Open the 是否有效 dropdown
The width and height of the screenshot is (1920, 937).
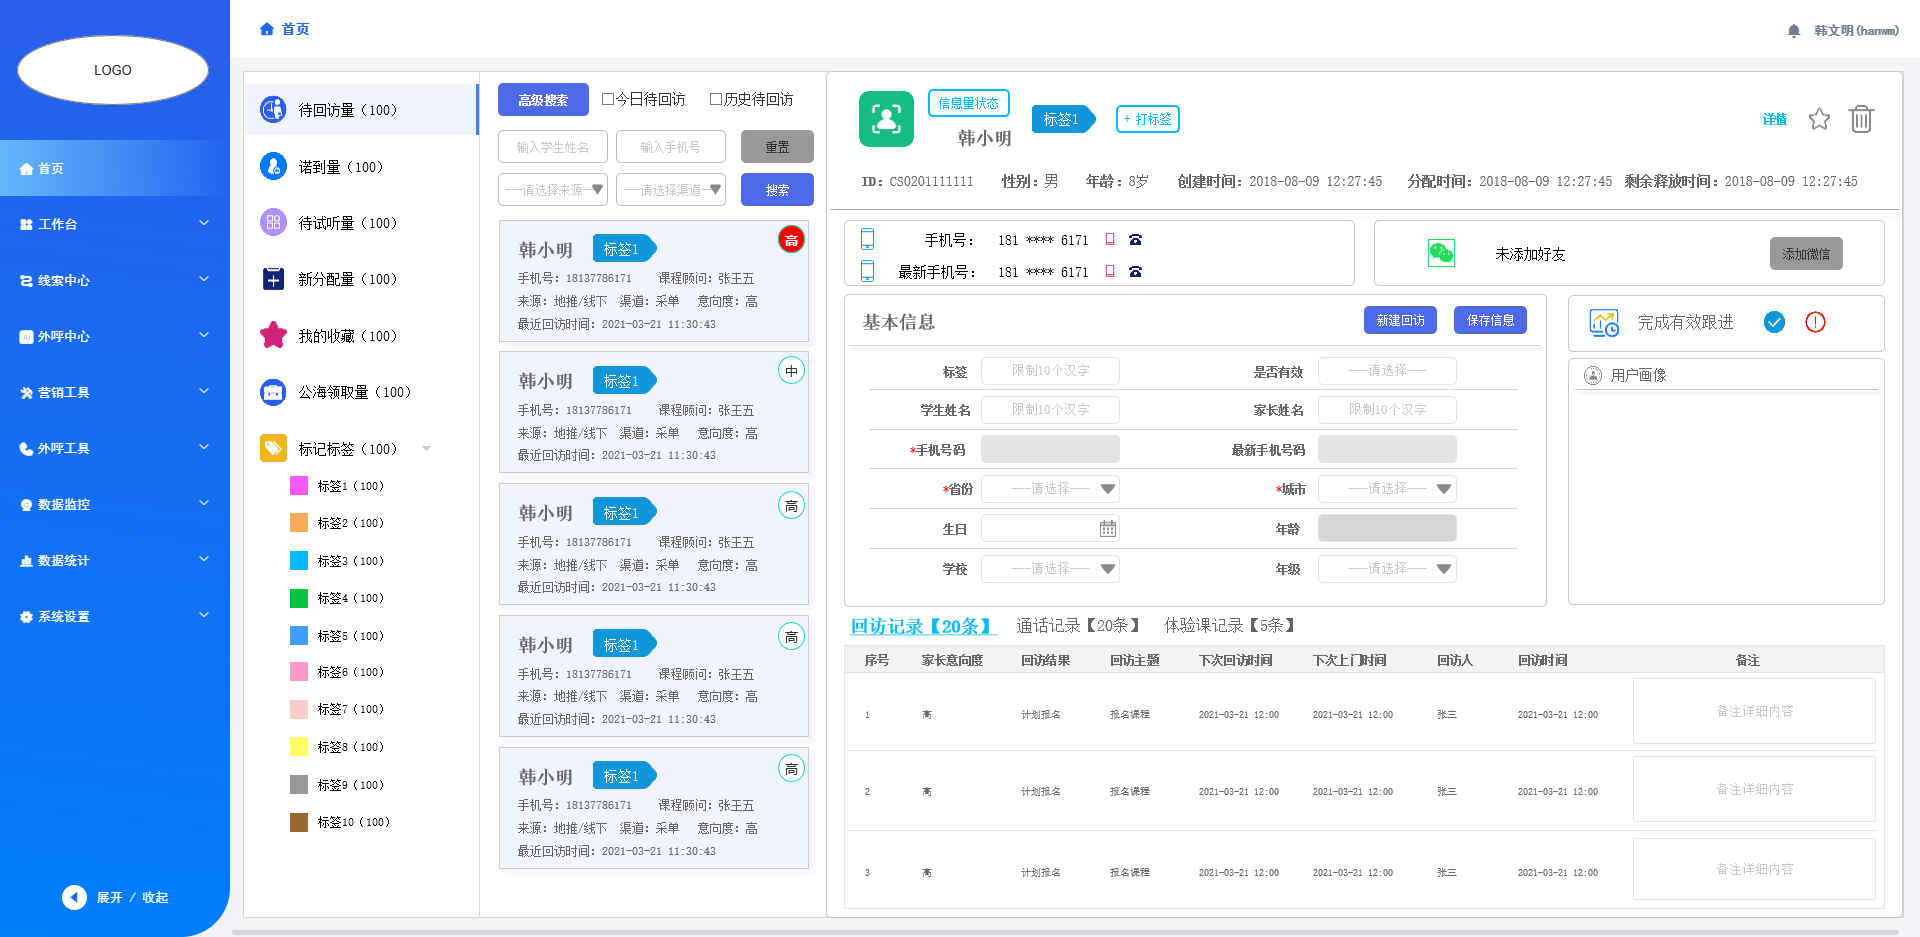tap(1387, 371)
